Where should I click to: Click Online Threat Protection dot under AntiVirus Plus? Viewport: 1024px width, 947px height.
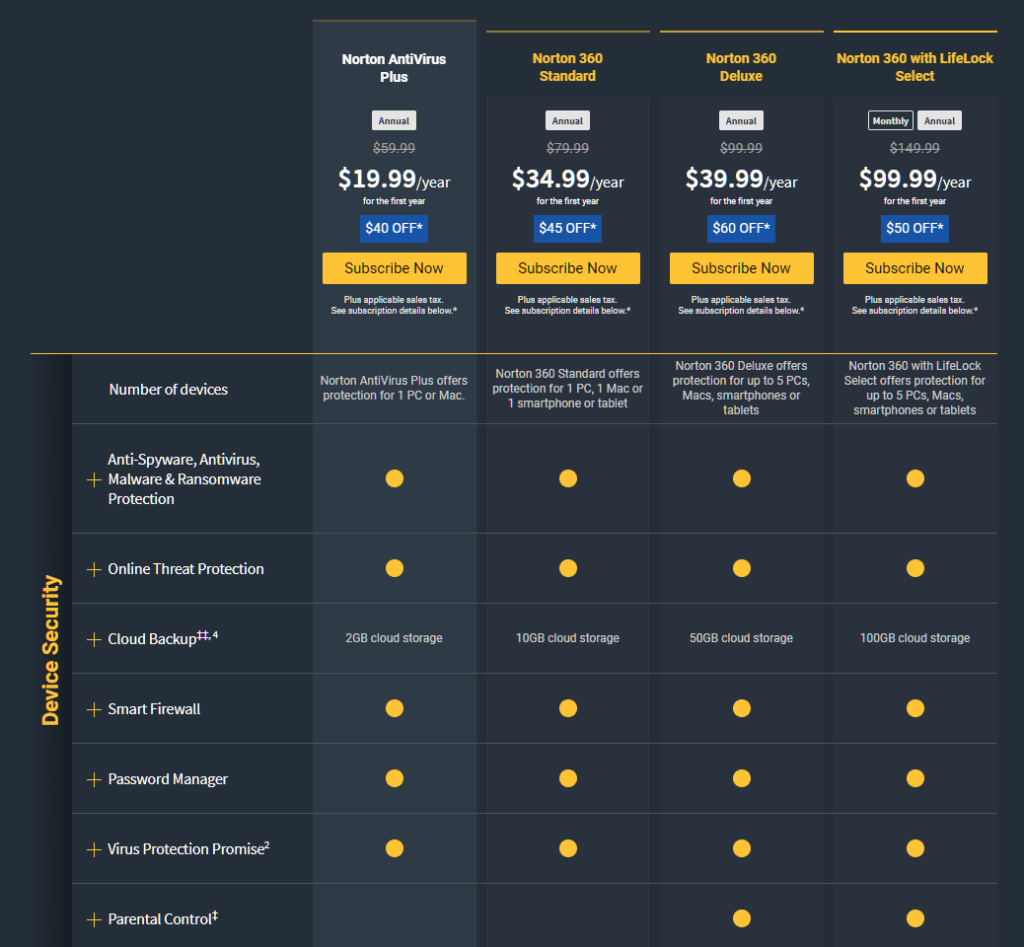click(394, 568)
